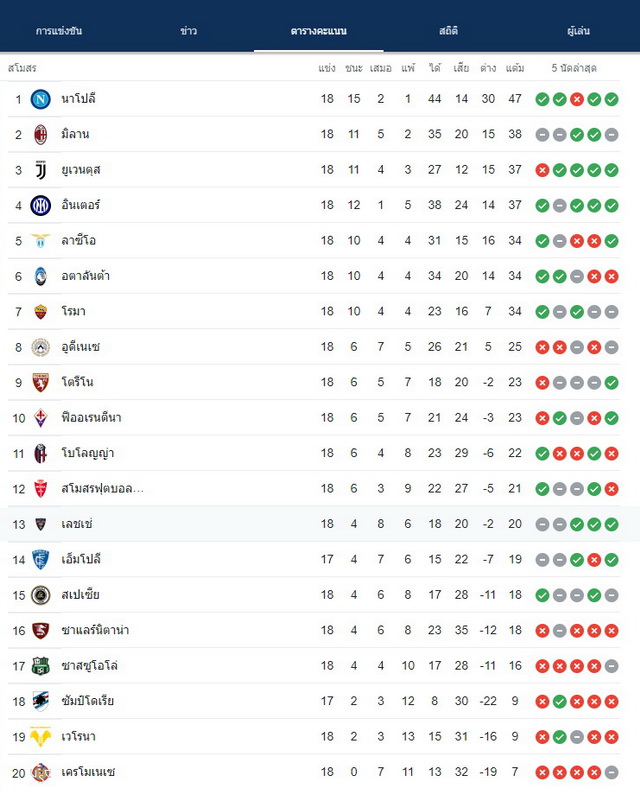Select the การแข่งขัน tab

point(59,31)
